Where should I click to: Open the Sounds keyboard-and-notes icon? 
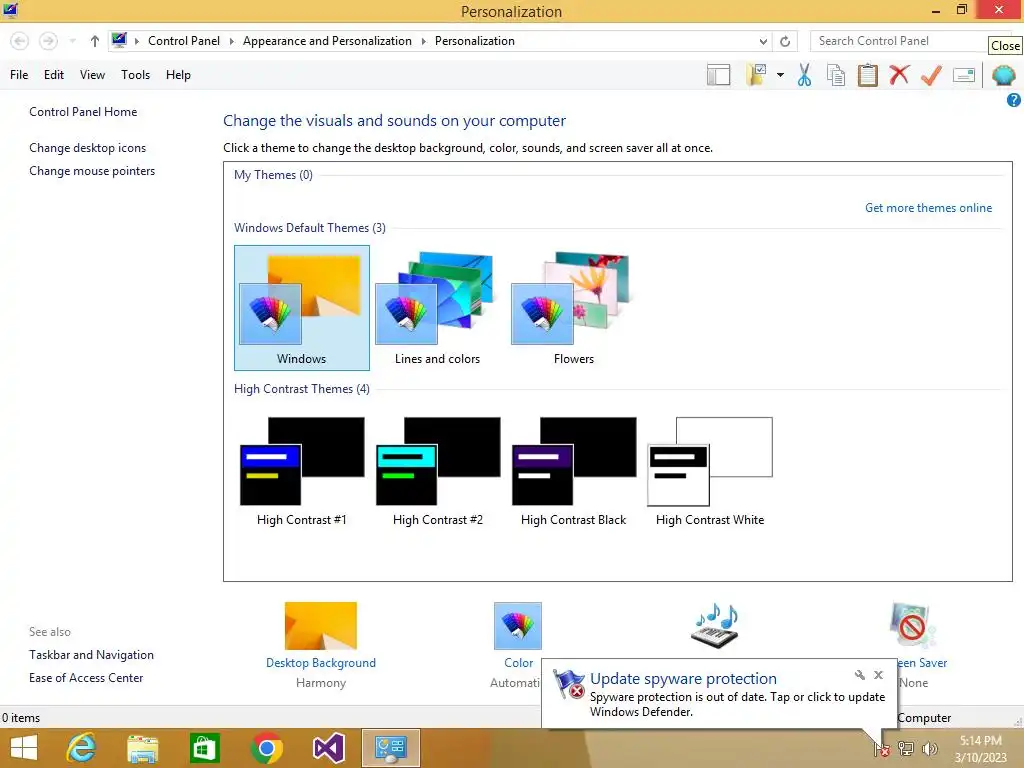pyautogui.click(x=715, y=626)
